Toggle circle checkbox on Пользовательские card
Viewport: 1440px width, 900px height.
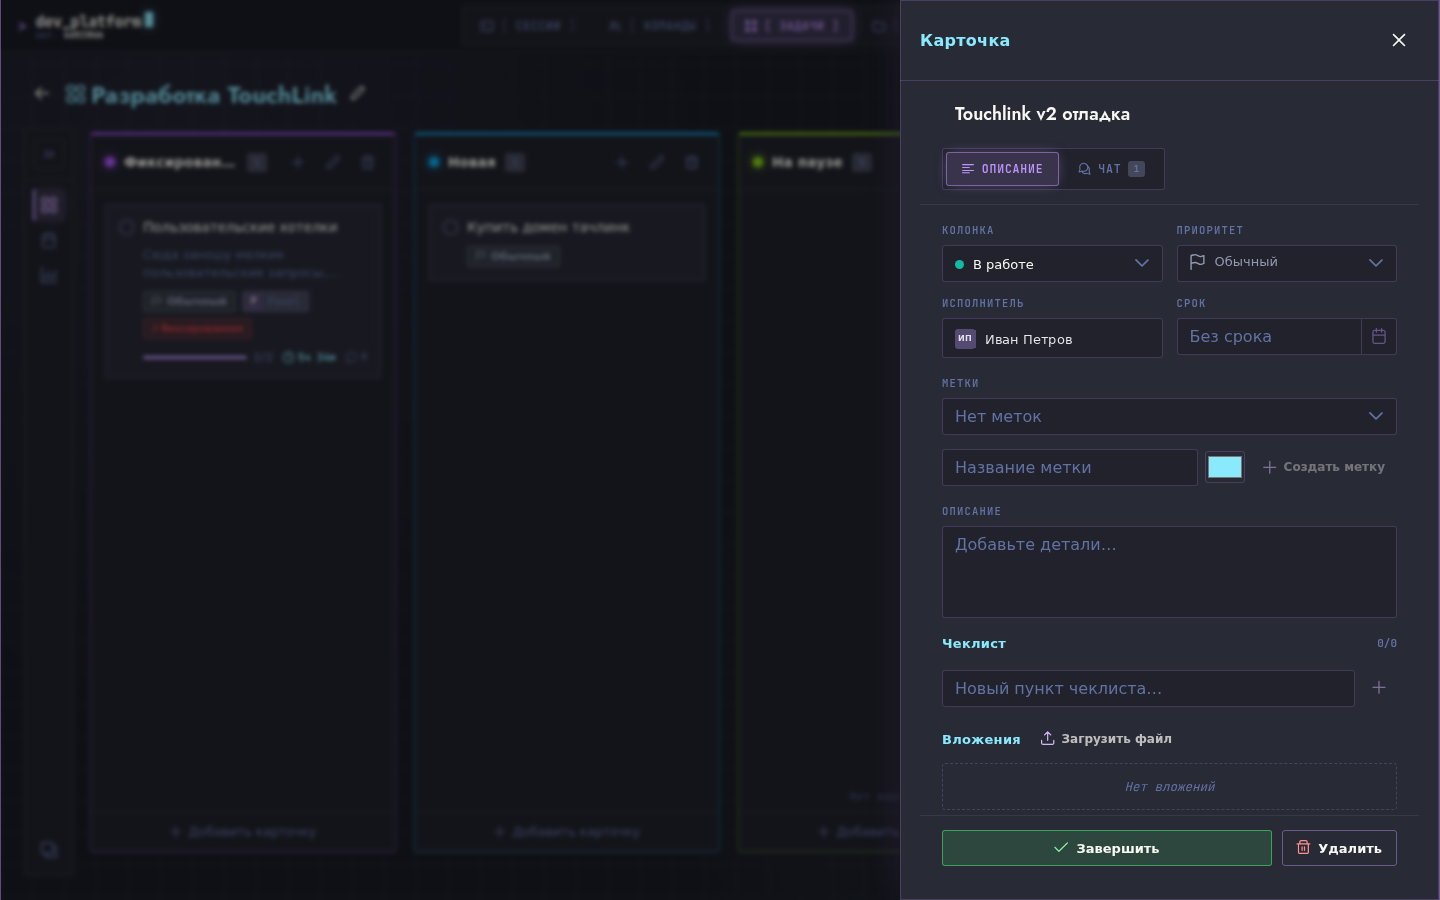pos(126,227)
